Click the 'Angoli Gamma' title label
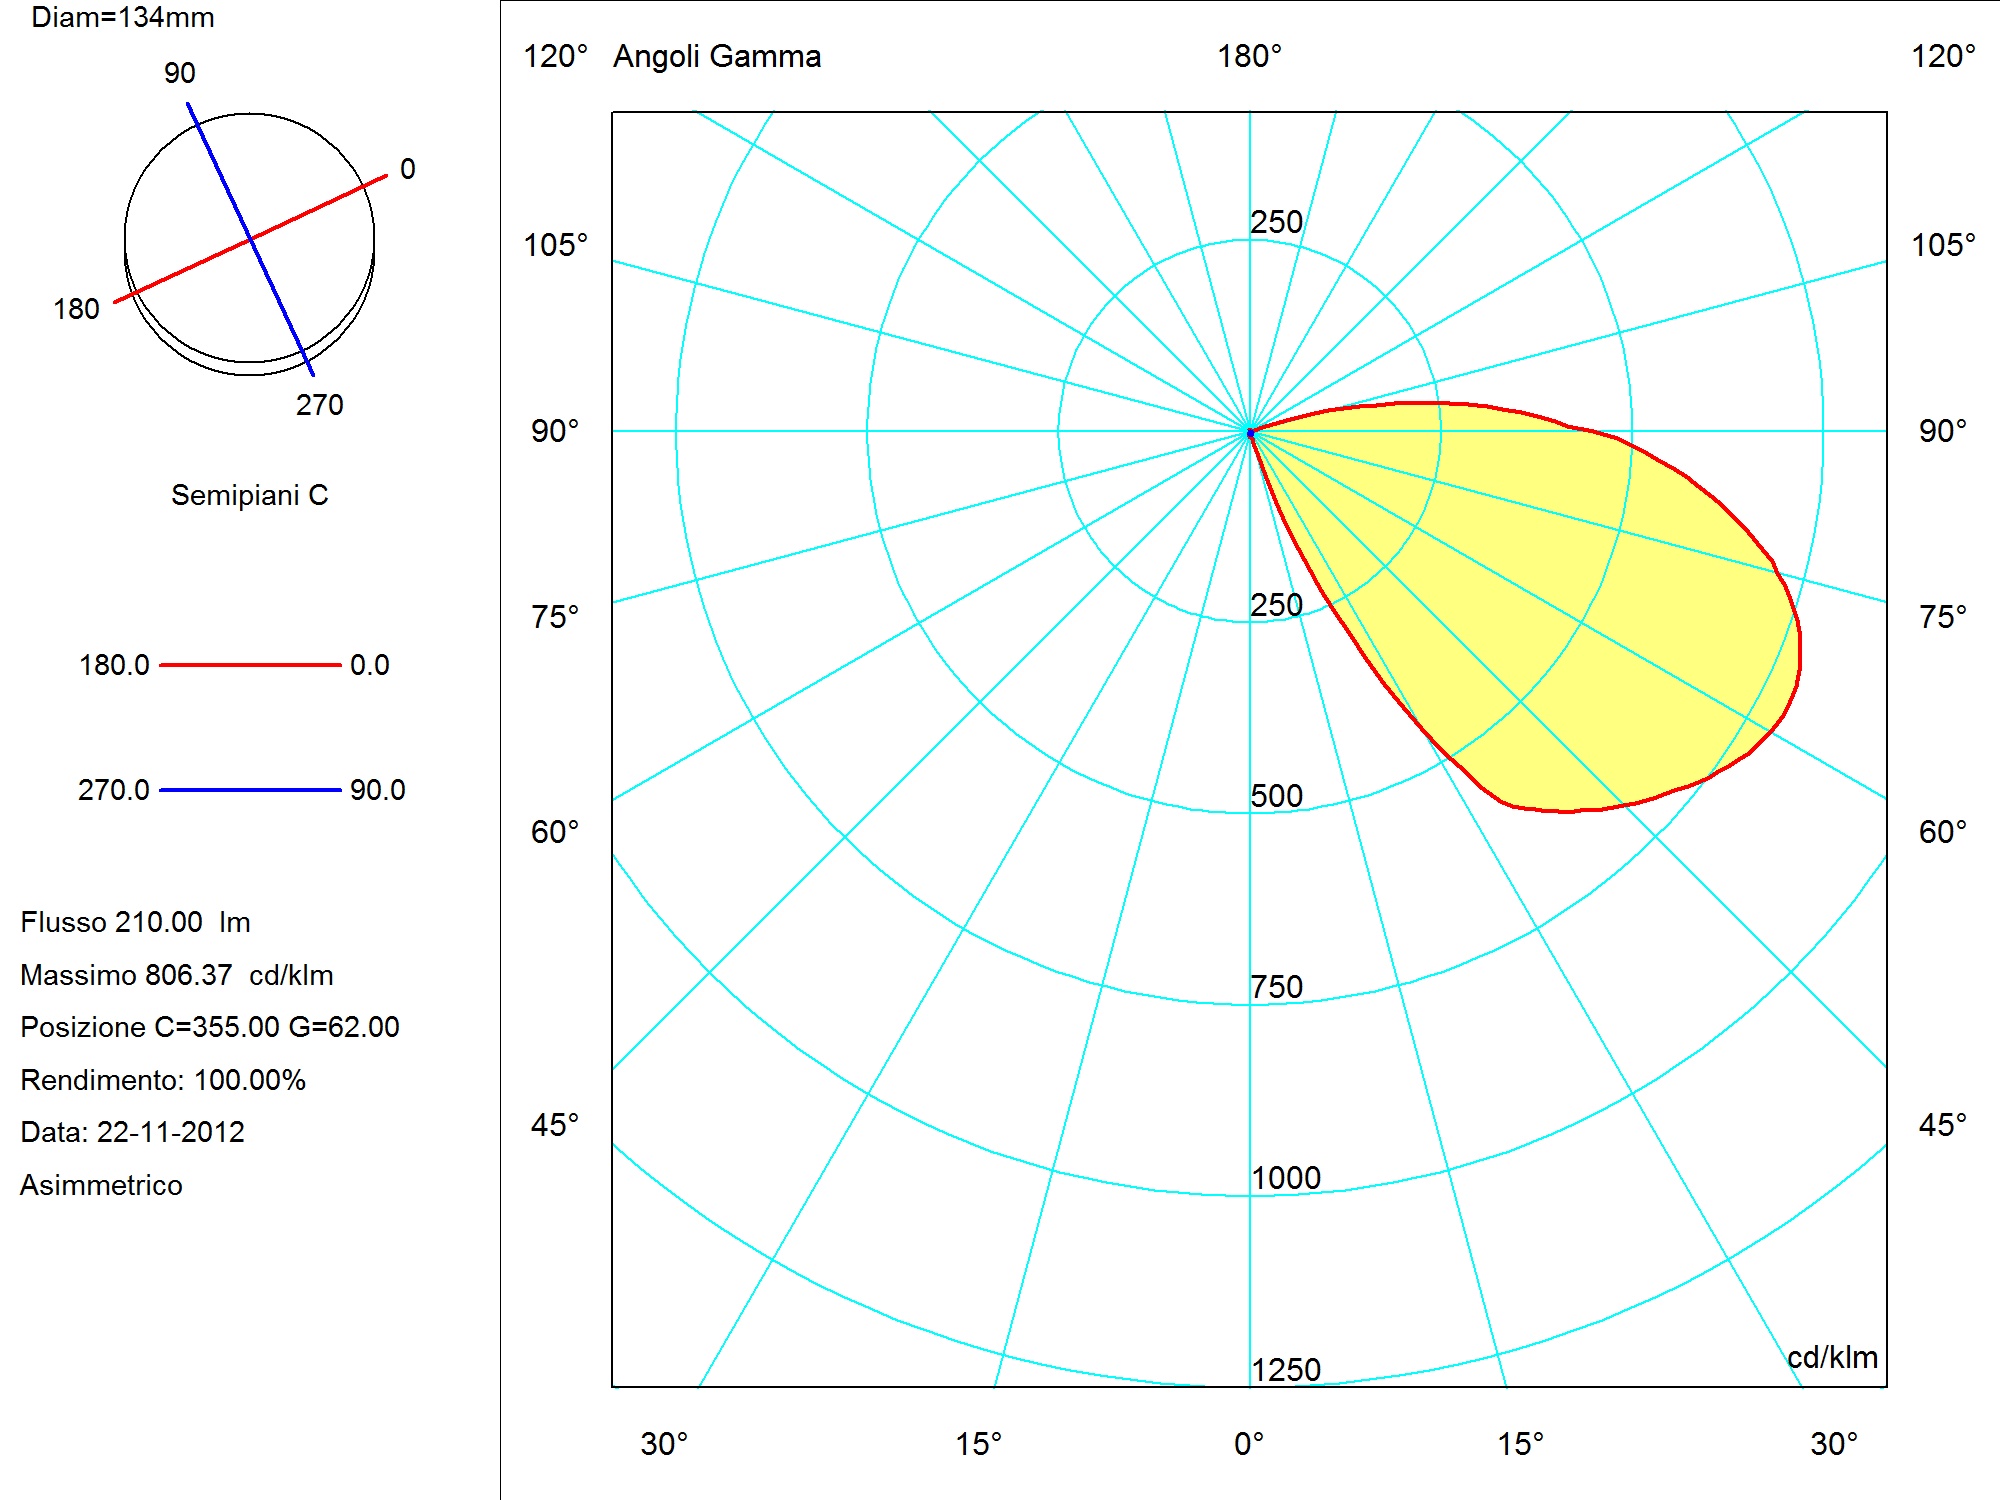The width and height of the screenshot is (2000, 1500). click(x=717, y=56)
